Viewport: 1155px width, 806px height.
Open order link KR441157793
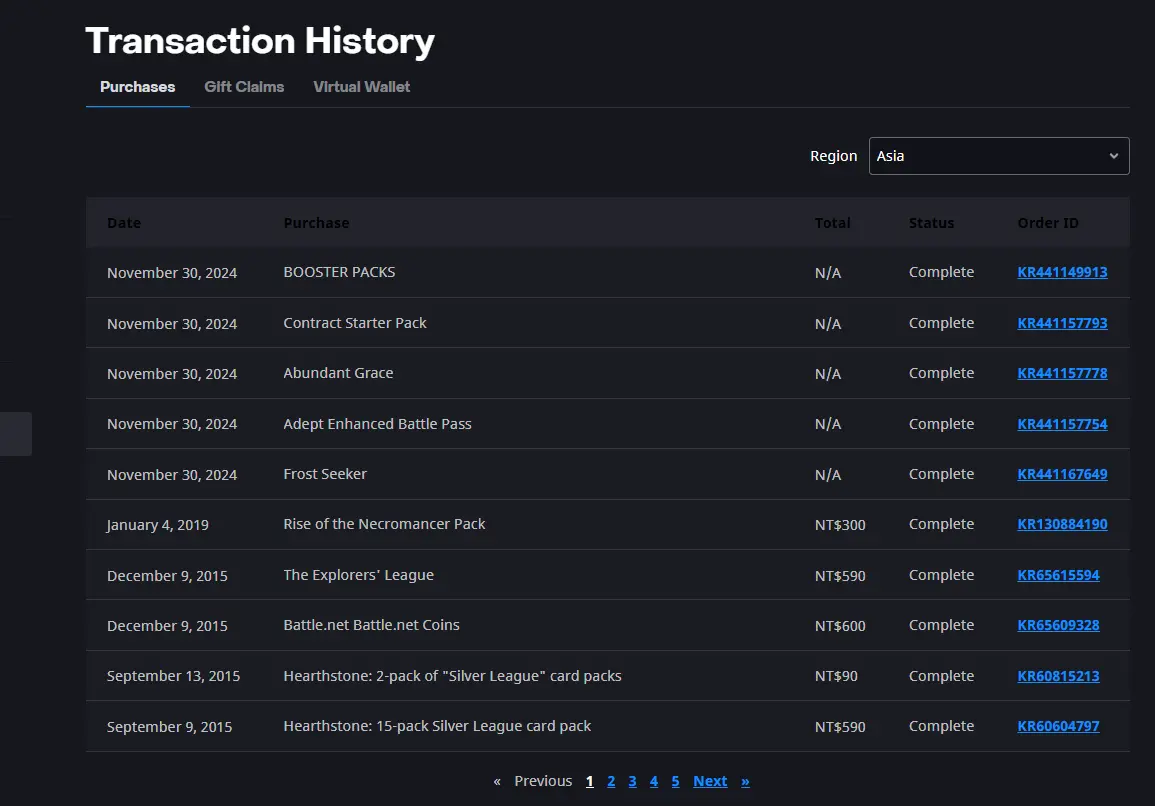tap(1062, 323)
